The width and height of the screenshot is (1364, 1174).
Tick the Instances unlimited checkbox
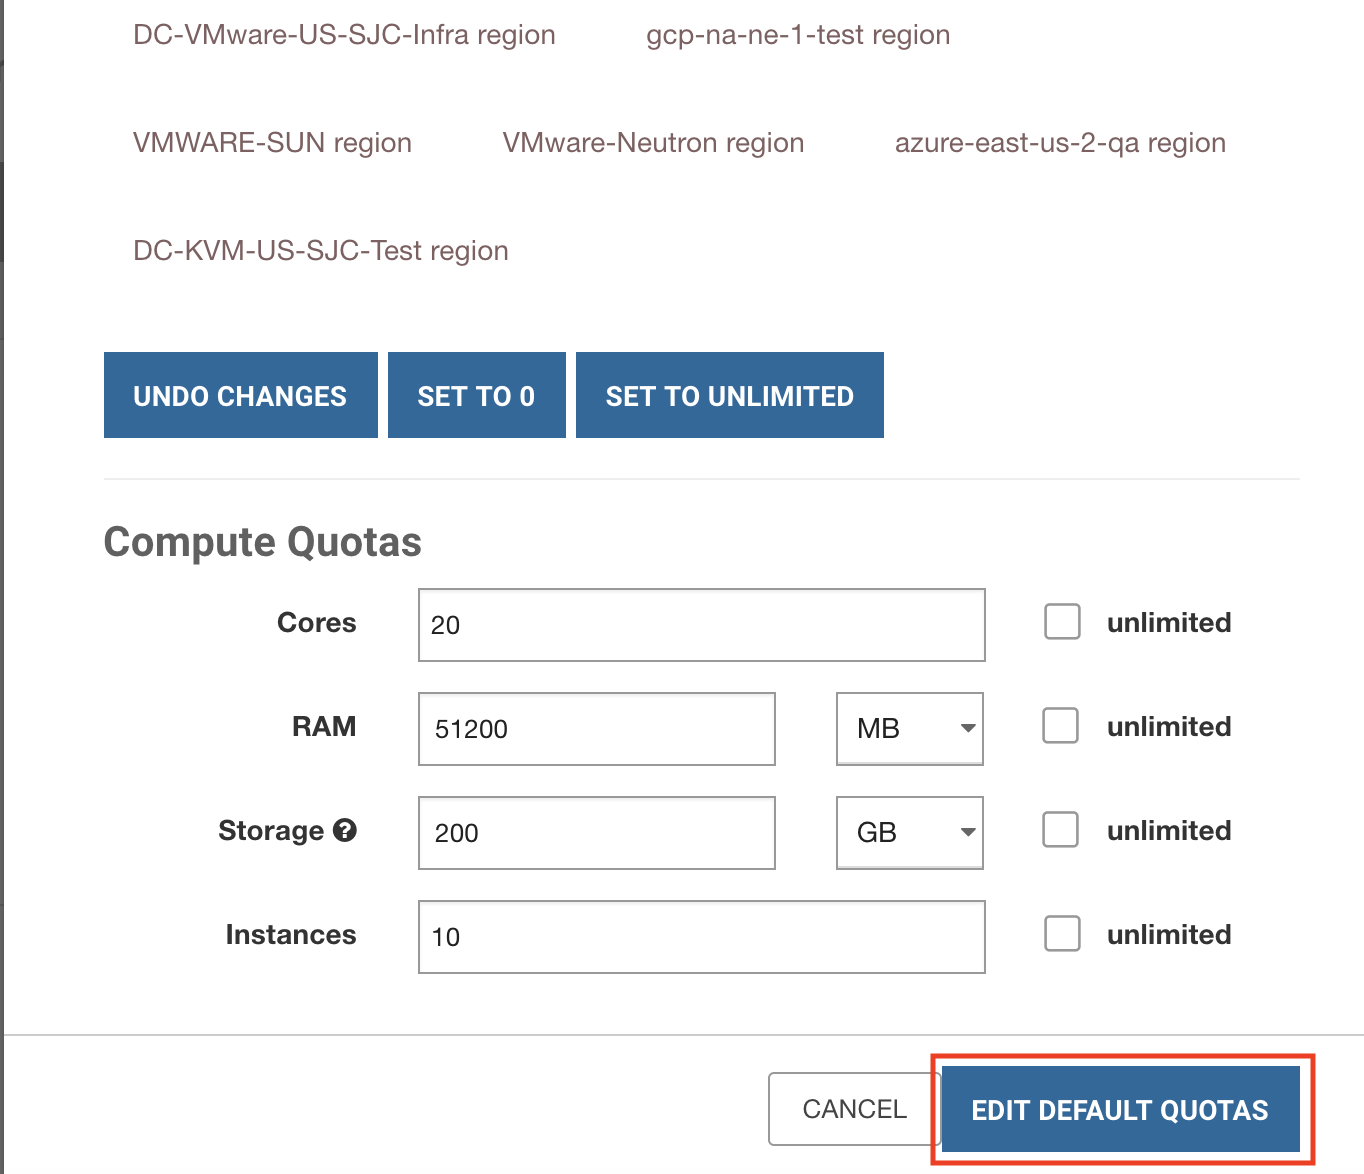pos(1062,934)
